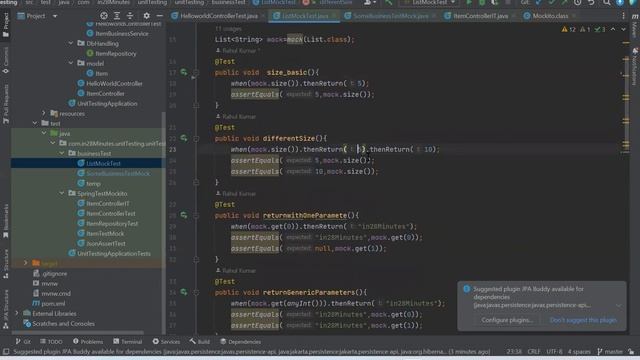Expand the resources folder
Viewport: 640px width, 360px height.
44,113
